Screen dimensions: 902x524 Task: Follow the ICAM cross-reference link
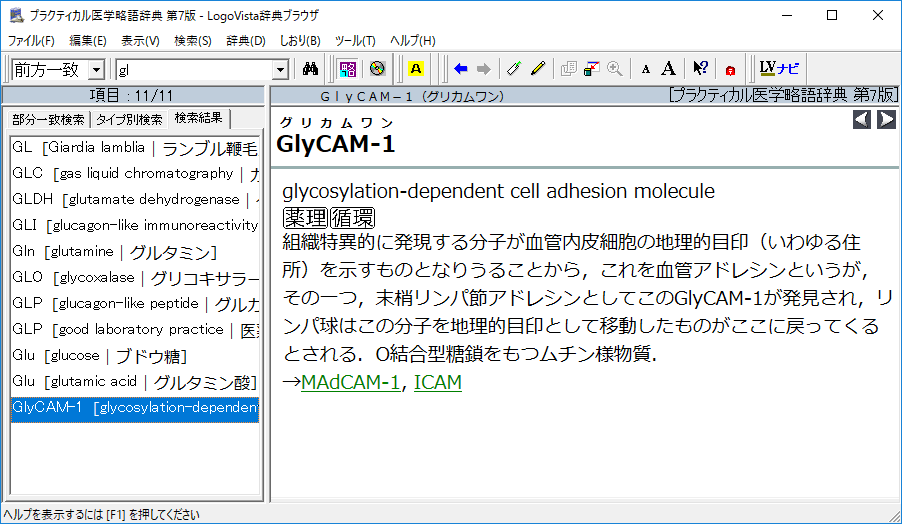coord(438,383)
